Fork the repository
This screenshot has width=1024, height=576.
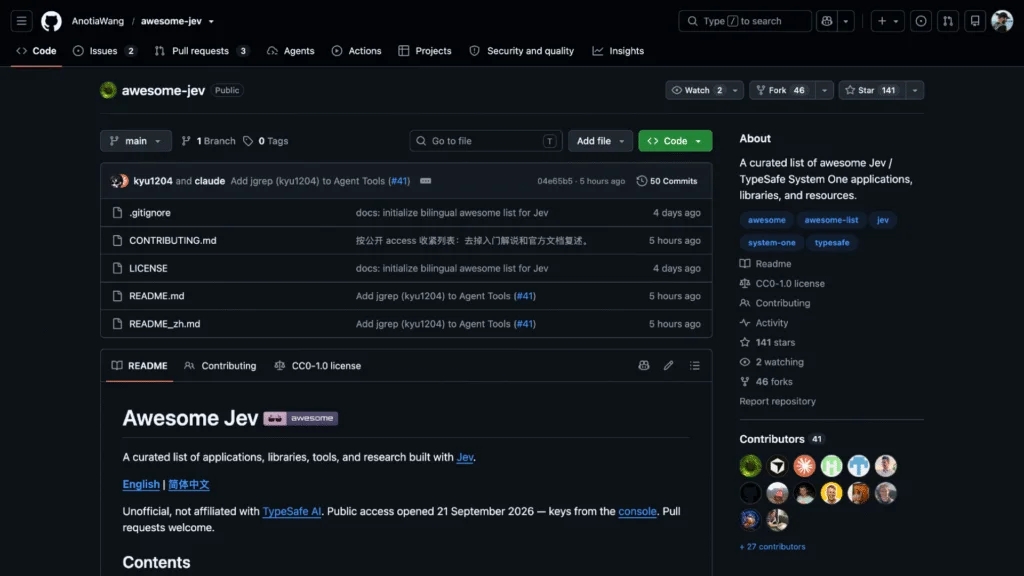click(x=782, y=90)
